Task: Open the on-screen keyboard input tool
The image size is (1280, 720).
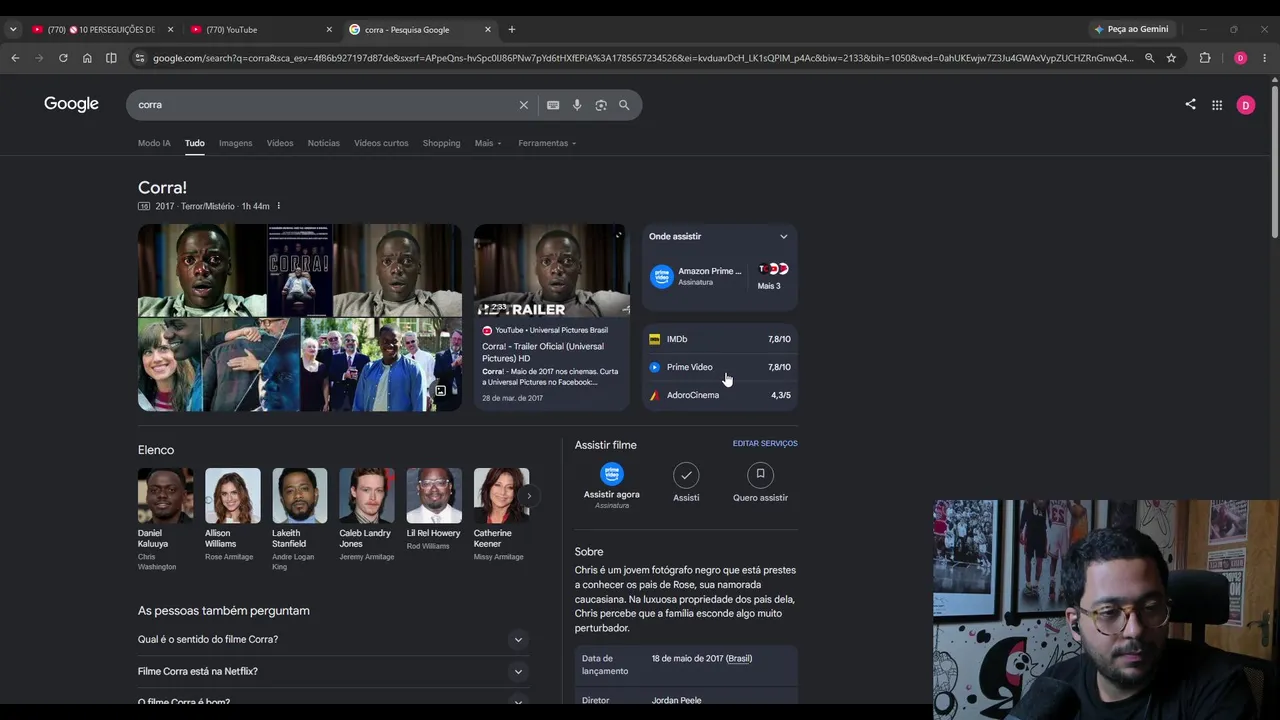Action: coord(553,105)
